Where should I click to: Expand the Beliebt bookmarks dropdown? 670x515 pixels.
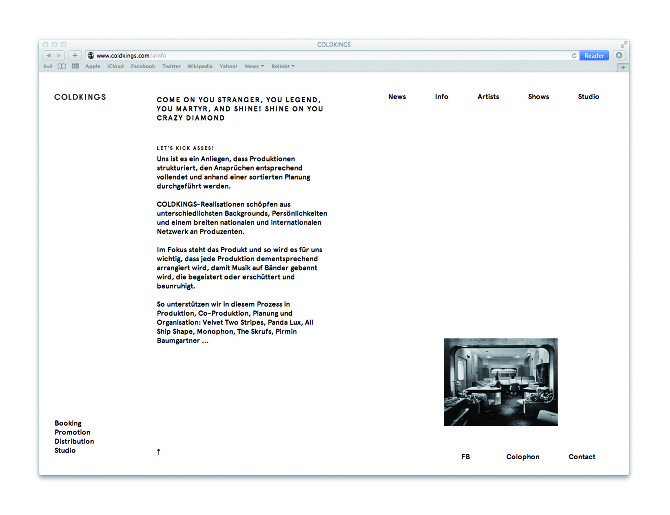pyautogui.click(x=283, y=66)
